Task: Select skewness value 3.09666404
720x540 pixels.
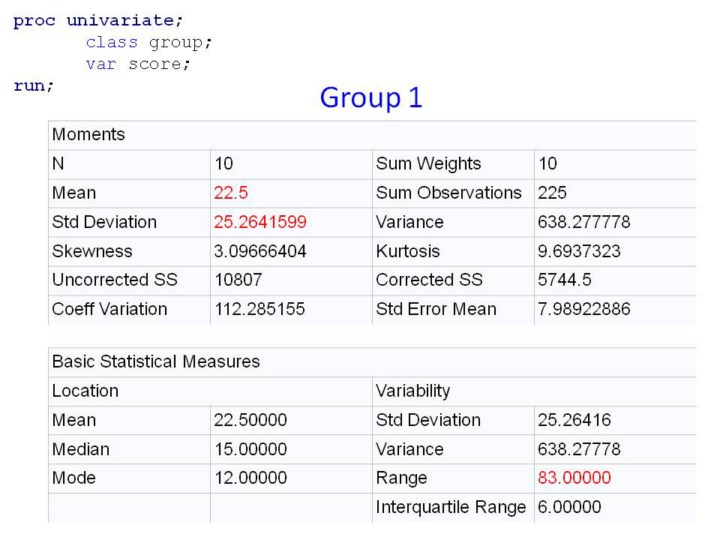Action: point(260,251)
